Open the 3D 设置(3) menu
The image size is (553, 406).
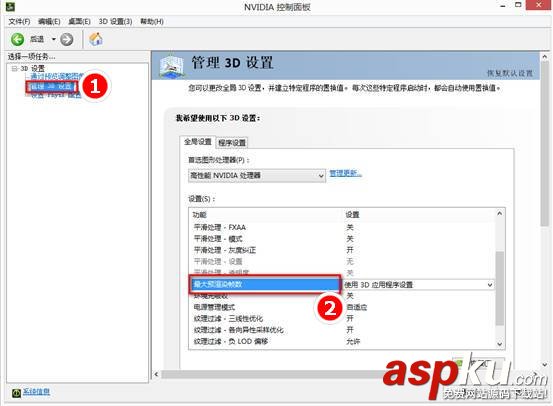tap(115, 22)
